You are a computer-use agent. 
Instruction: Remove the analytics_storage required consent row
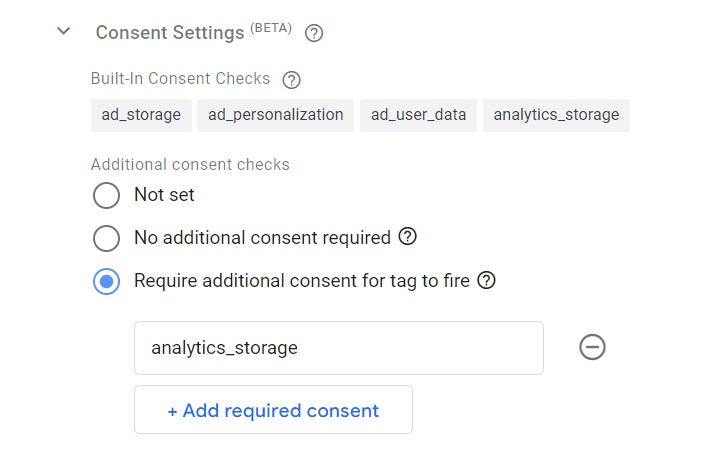tap(593, 347)
